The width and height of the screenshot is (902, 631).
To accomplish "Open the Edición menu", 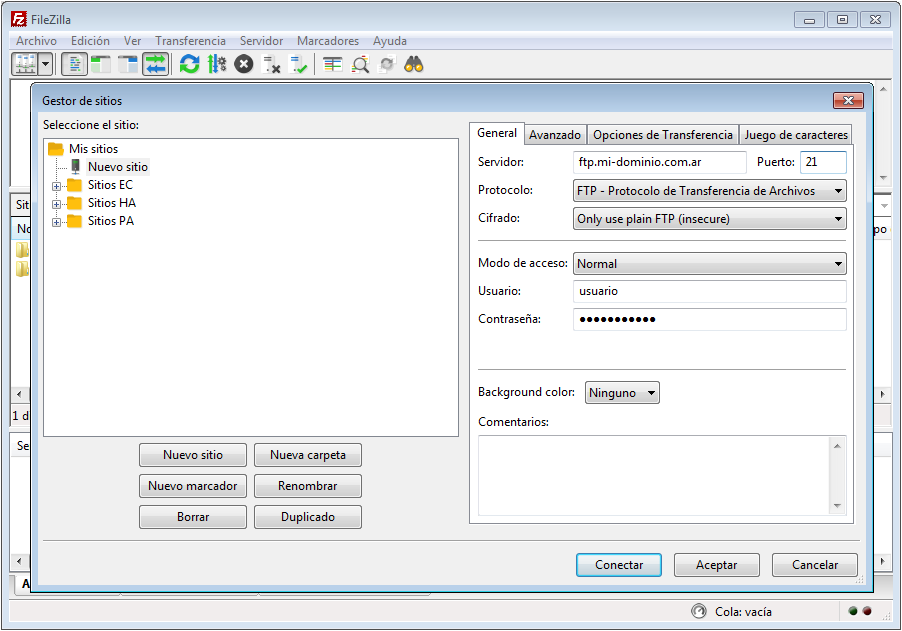I will tap(90, 41).
